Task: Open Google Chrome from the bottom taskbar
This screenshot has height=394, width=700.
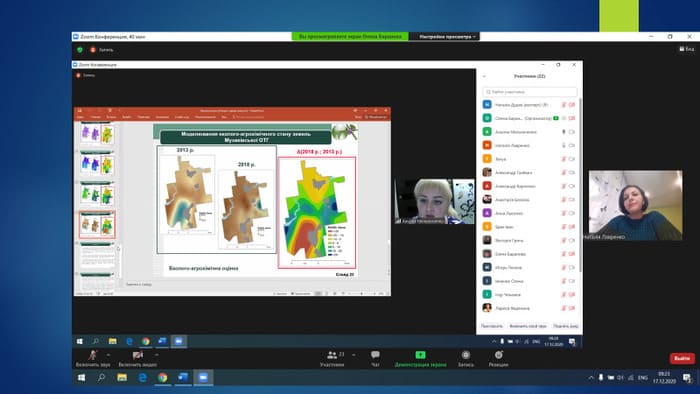Action: 162,377
